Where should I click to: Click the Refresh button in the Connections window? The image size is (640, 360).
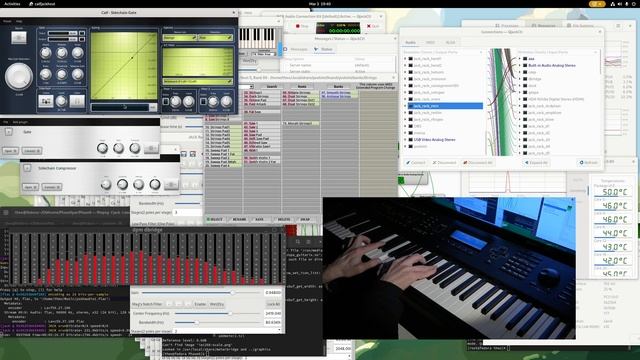pos(588,162)
